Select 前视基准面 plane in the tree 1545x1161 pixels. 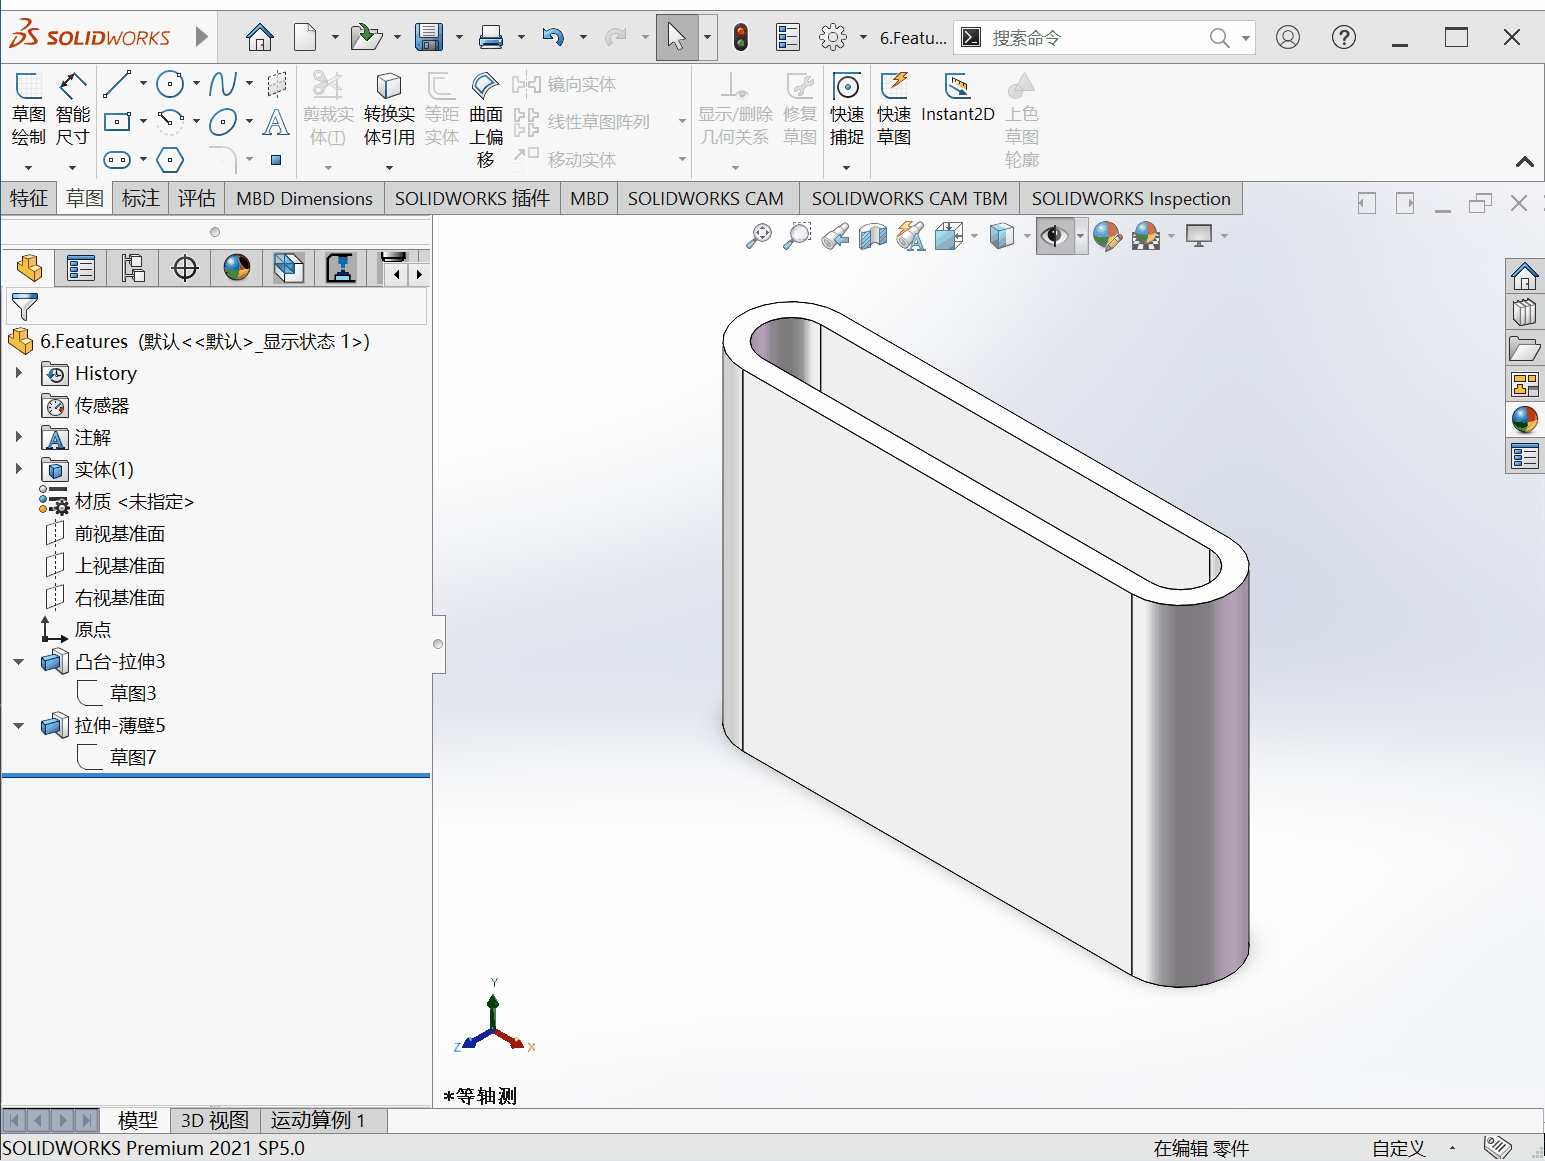coord(120,533)
